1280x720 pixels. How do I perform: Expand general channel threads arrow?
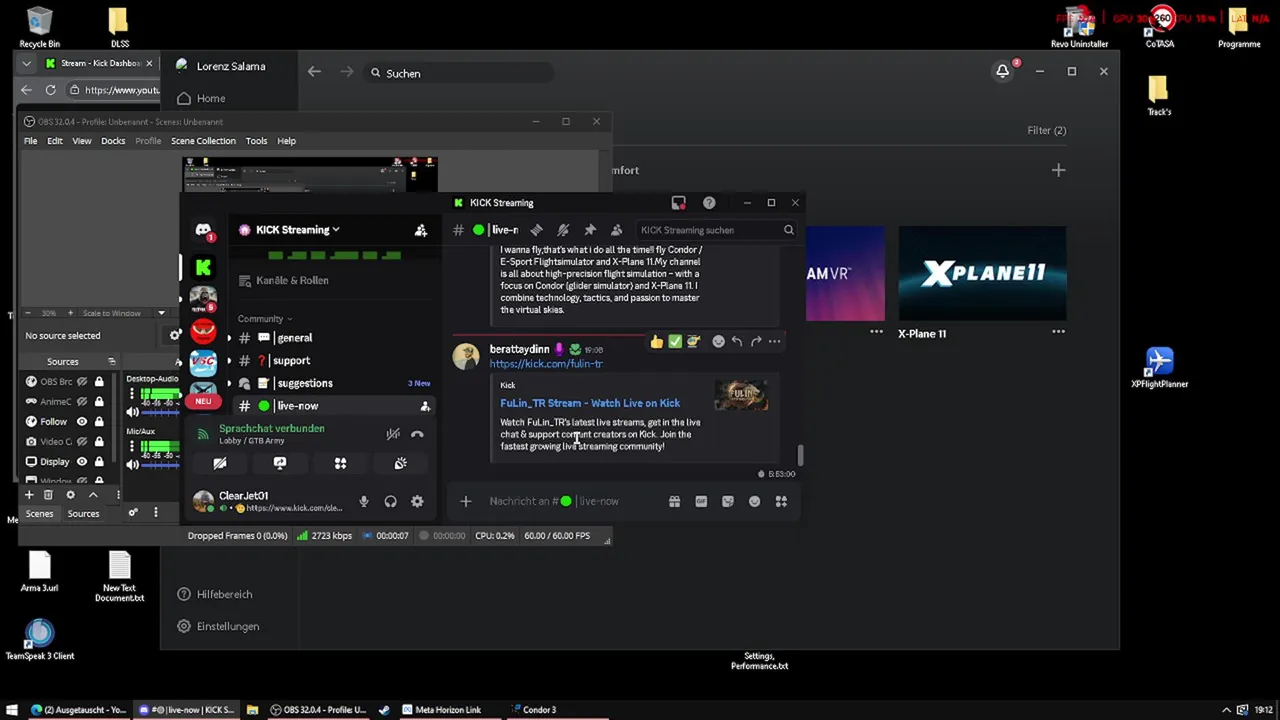pyautogui.click(x=229, y=338)
